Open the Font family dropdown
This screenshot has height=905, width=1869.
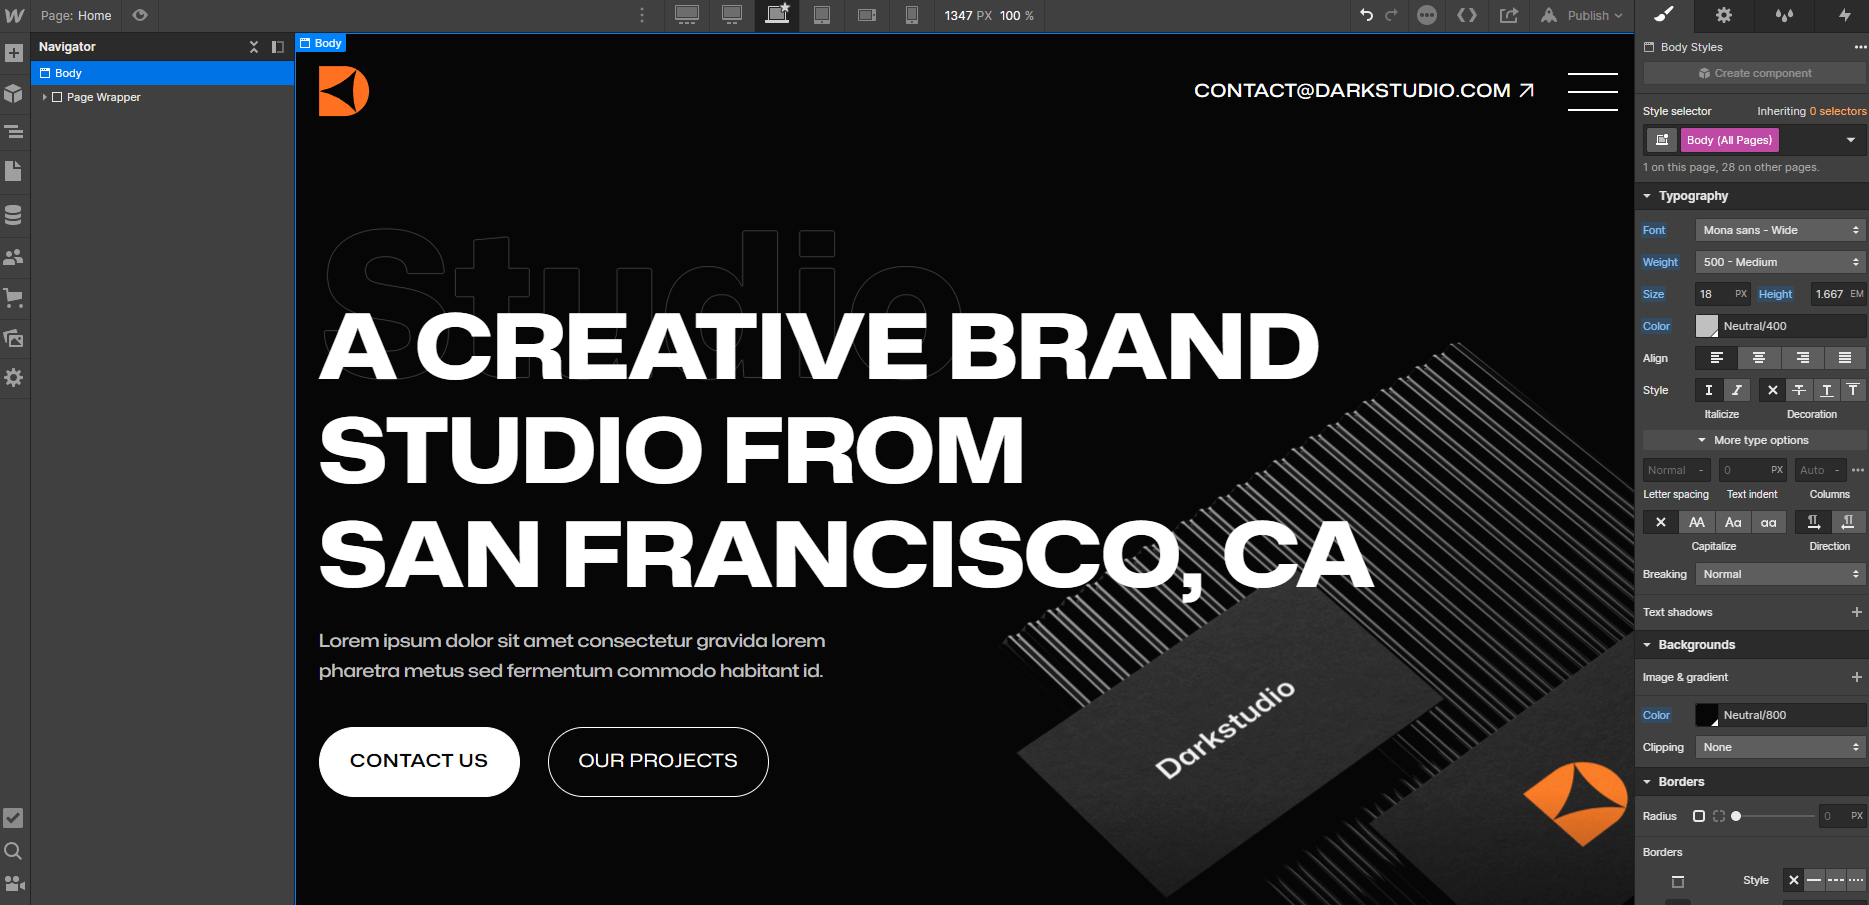click(x=1779, y=229)
